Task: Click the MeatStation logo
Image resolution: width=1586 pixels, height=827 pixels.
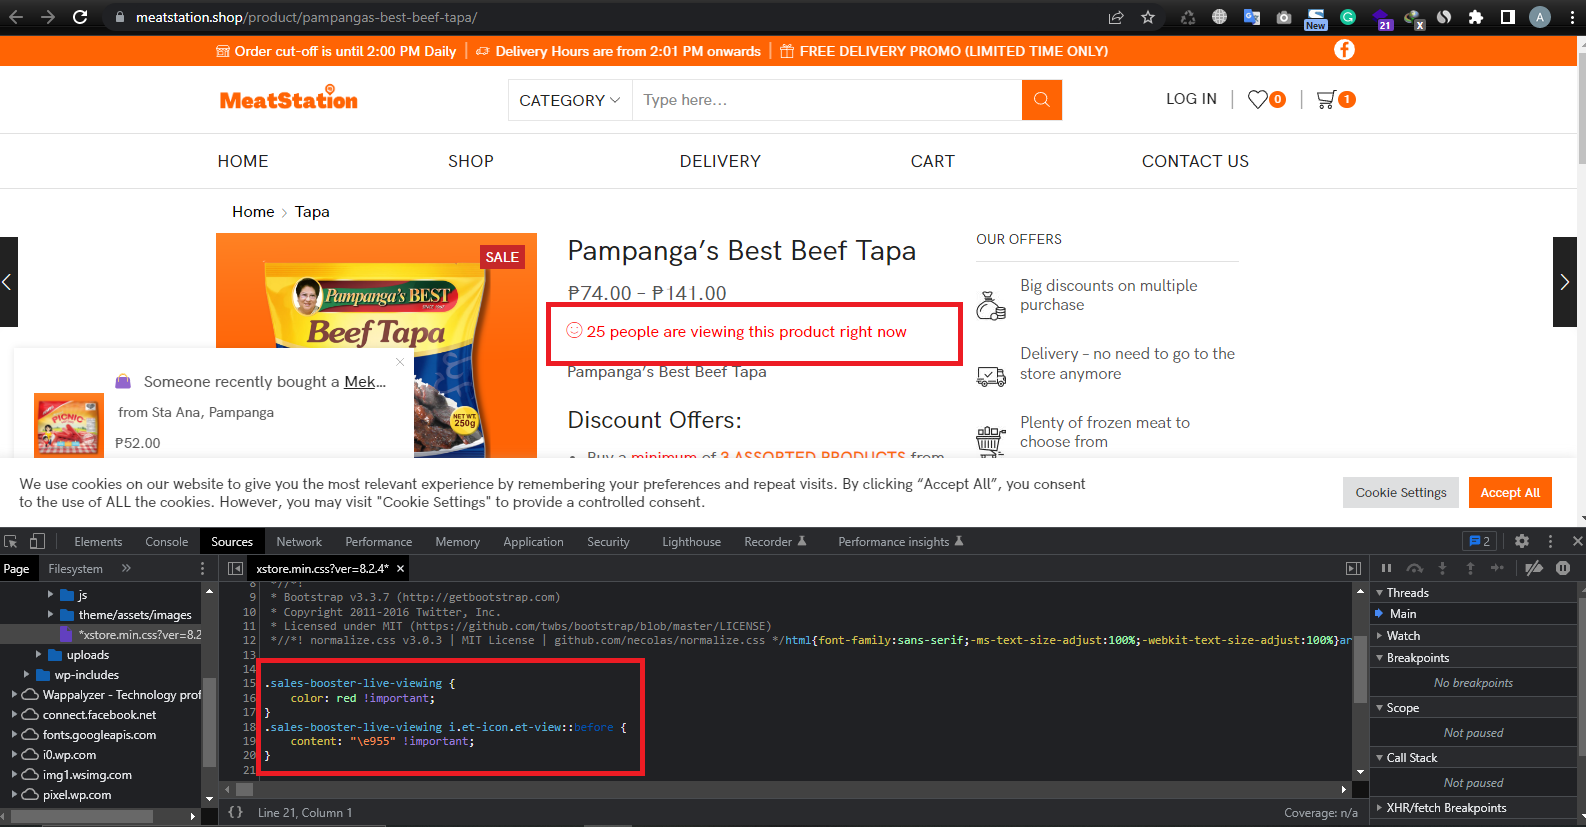Action: tap(289, 99)
